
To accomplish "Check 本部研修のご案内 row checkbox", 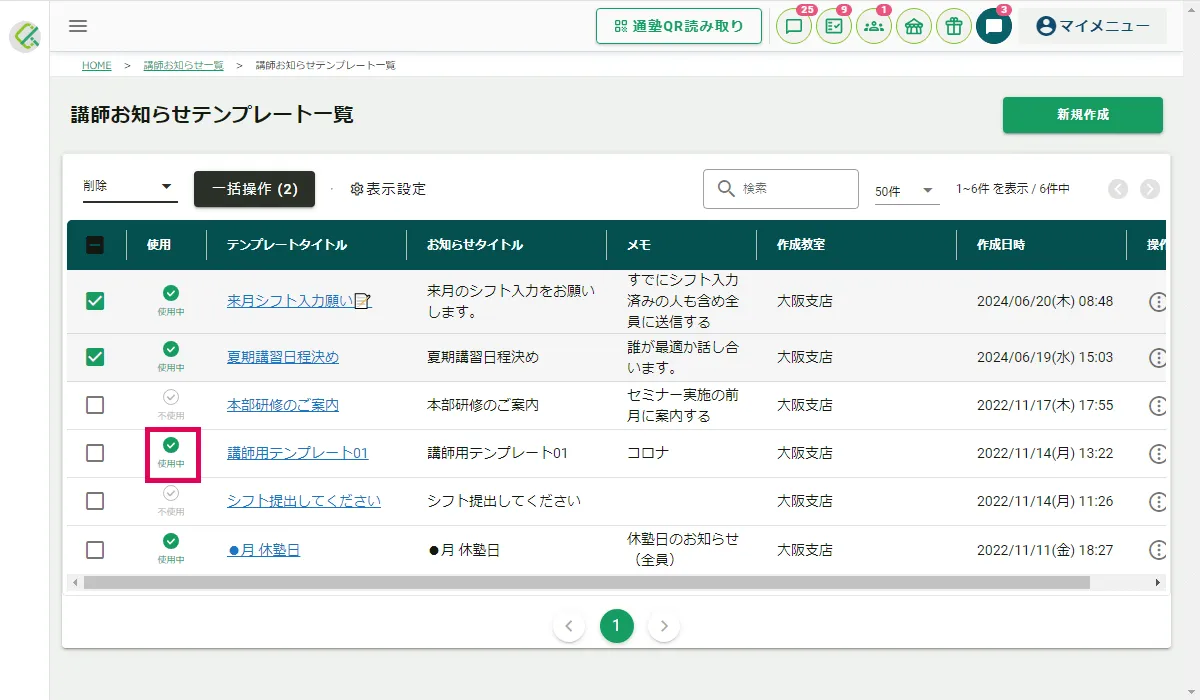I will point(95,405).
